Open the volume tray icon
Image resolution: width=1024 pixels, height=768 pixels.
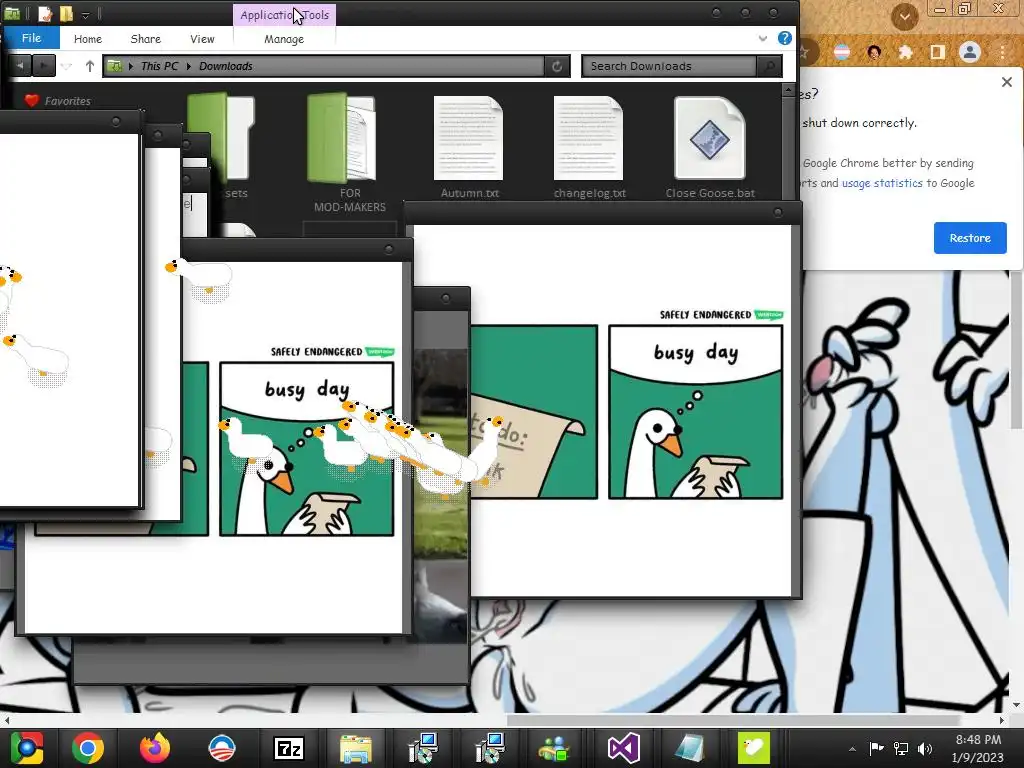click(925, 748)
